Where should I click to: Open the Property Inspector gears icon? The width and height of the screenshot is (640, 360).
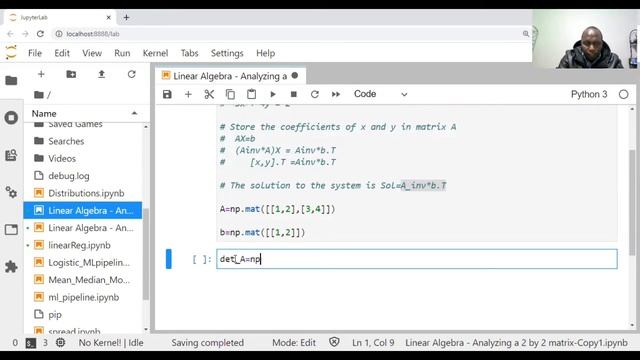[11, 192]
